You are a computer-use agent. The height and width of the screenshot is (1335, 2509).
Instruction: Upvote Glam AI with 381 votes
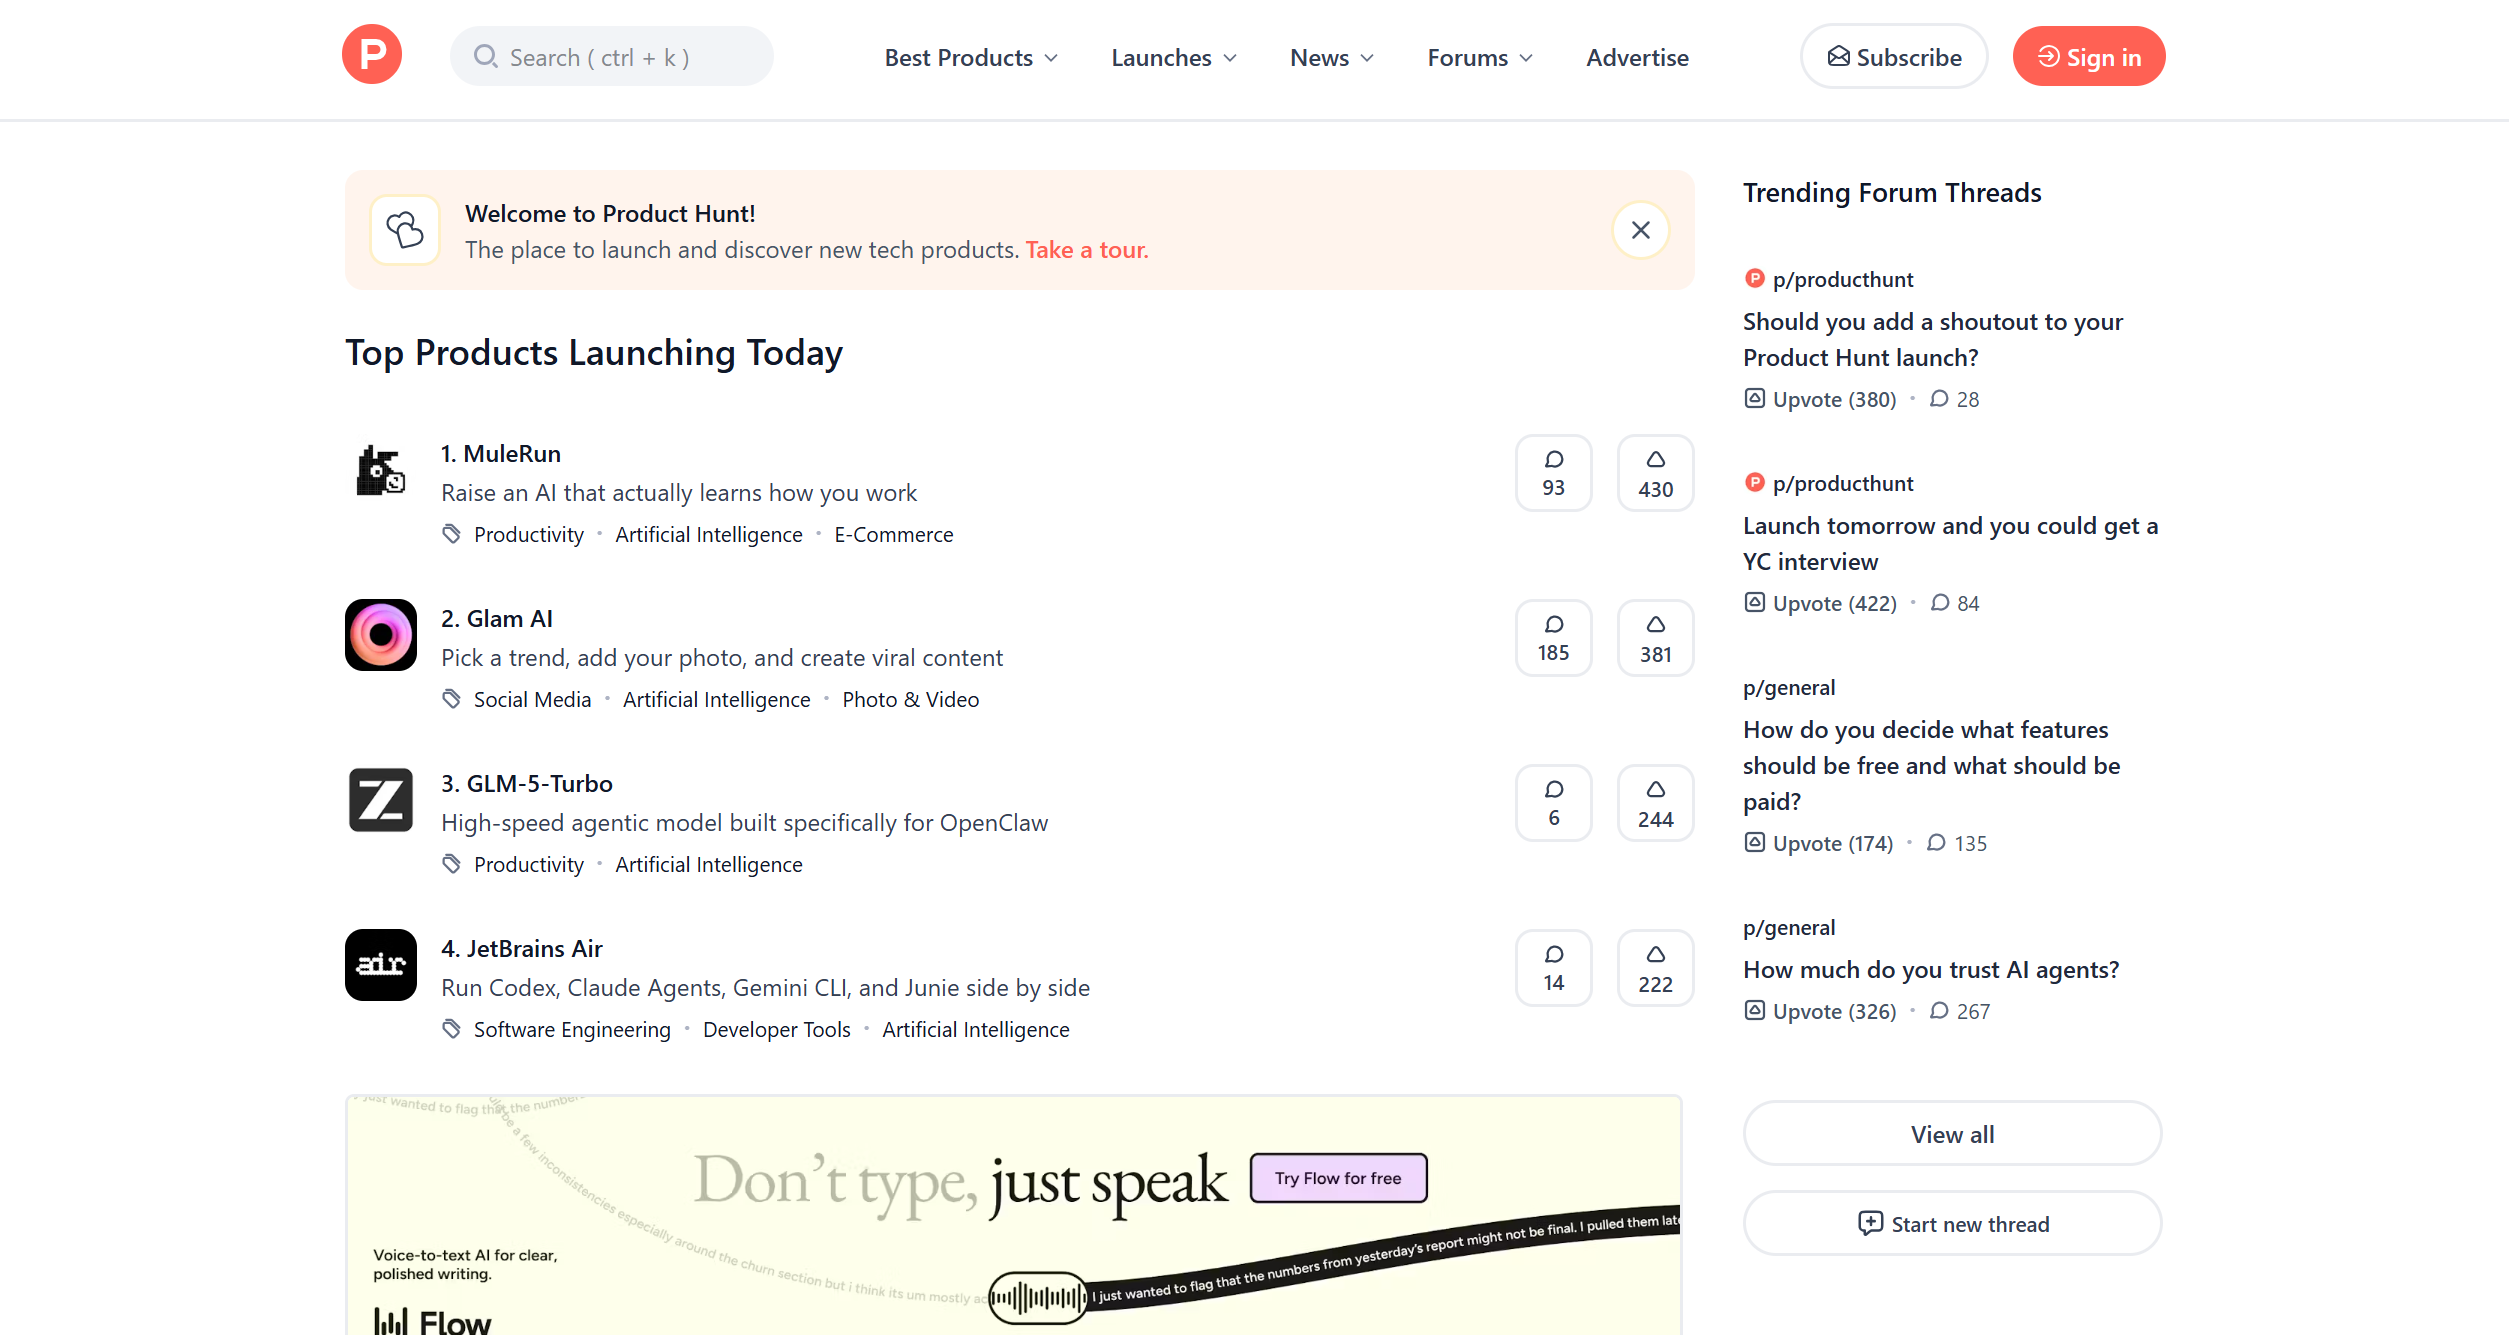(x=1655, y=638)
